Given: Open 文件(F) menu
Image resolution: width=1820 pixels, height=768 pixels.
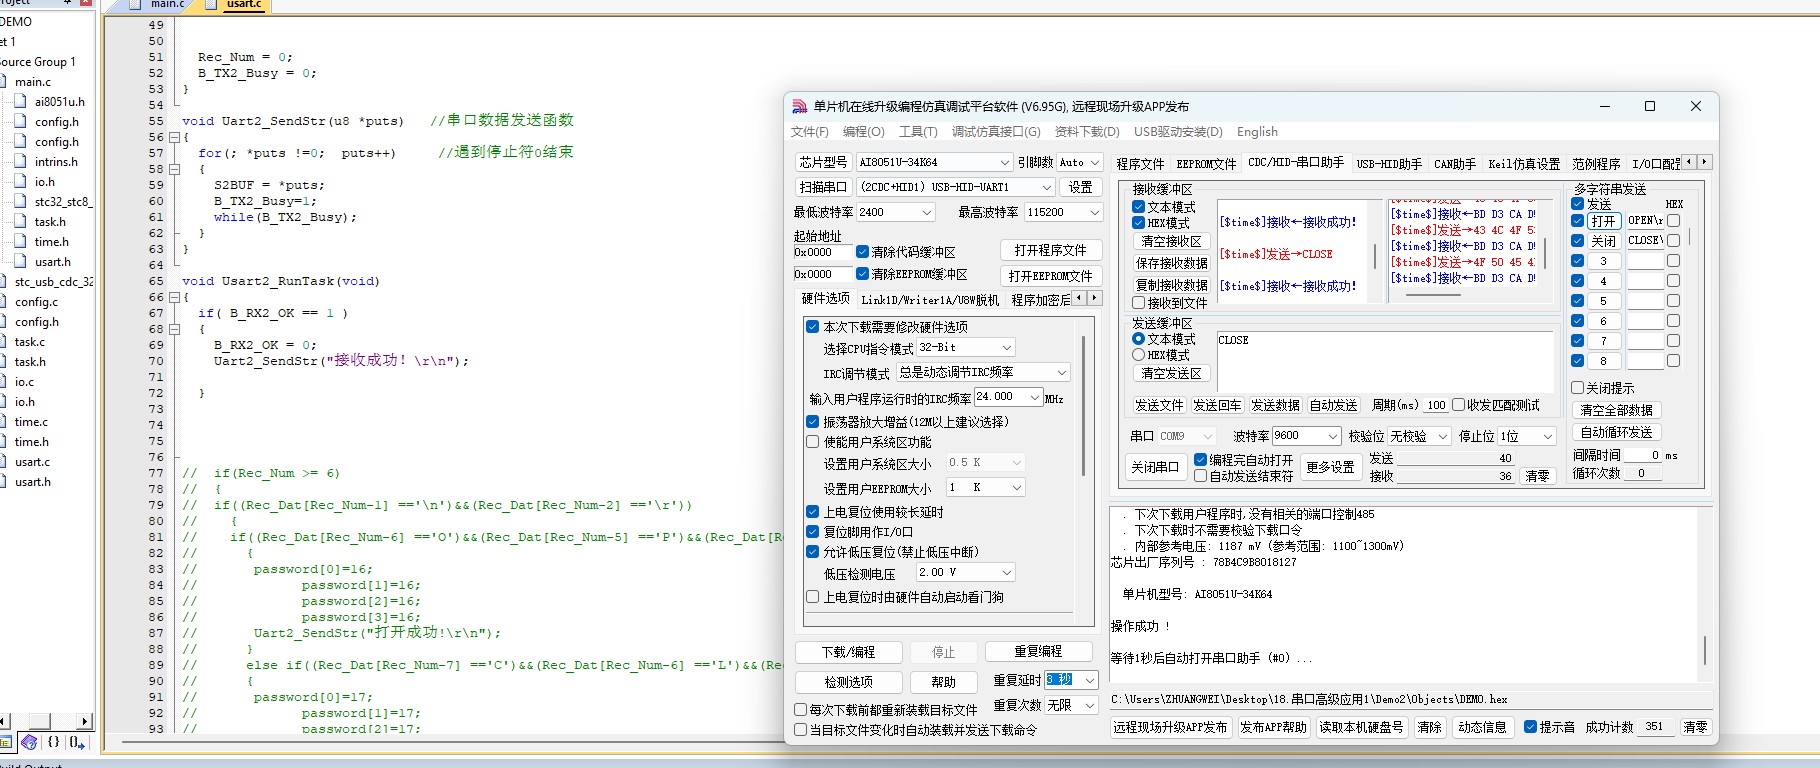Looking at the screenshot, I should (809, 132).
